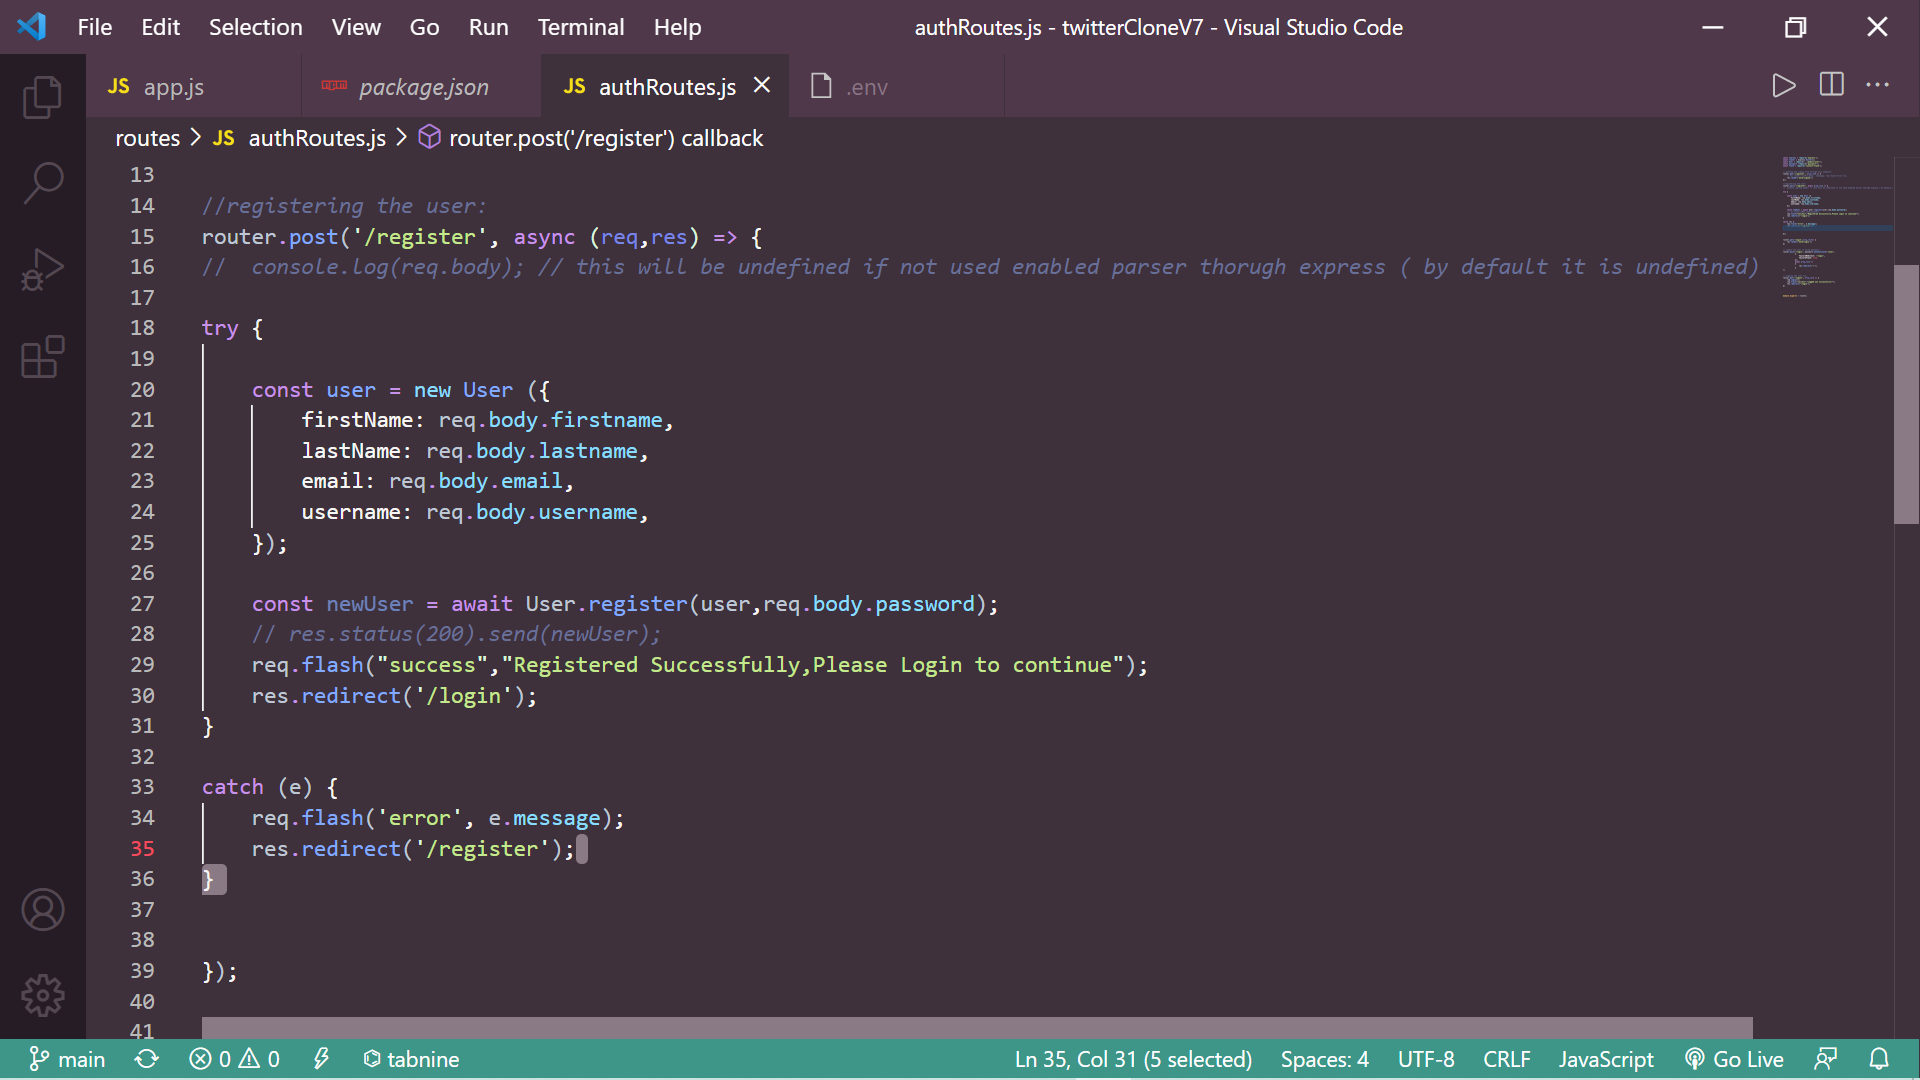This screenshot has height=1080, width=1920.
Task: Click the main branch status button
Action: [67, 1059]
